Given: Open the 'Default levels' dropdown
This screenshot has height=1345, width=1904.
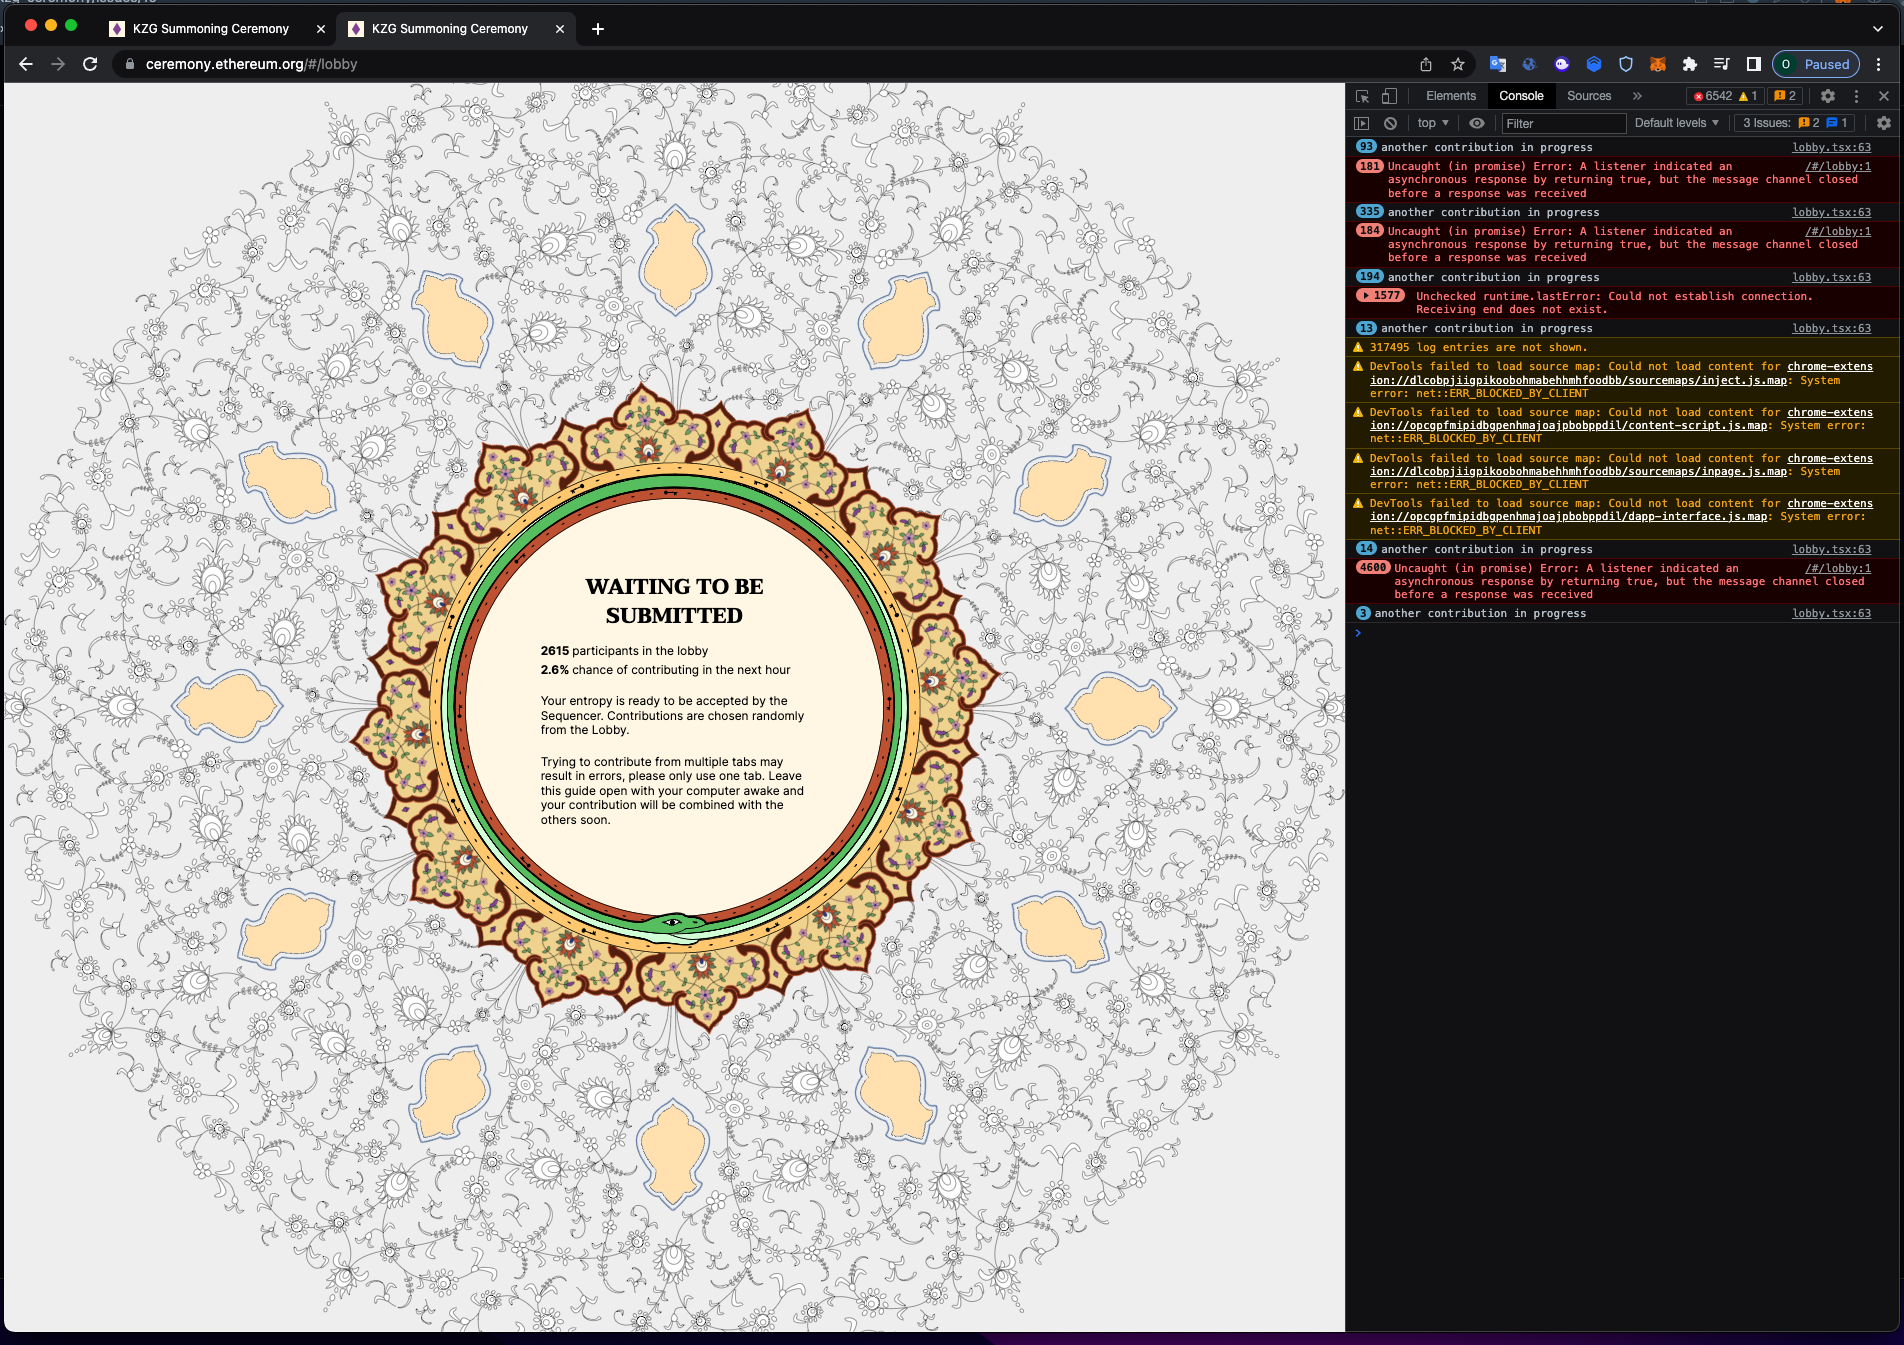Looking at the screenshot, I should [1676, 123].
